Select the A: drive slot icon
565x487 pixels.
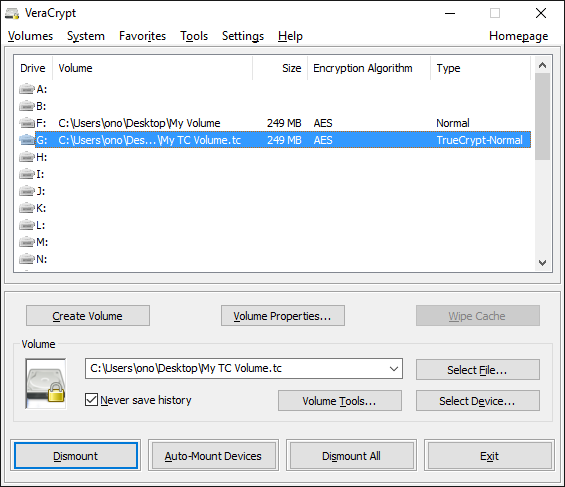(x=27, y=89)
